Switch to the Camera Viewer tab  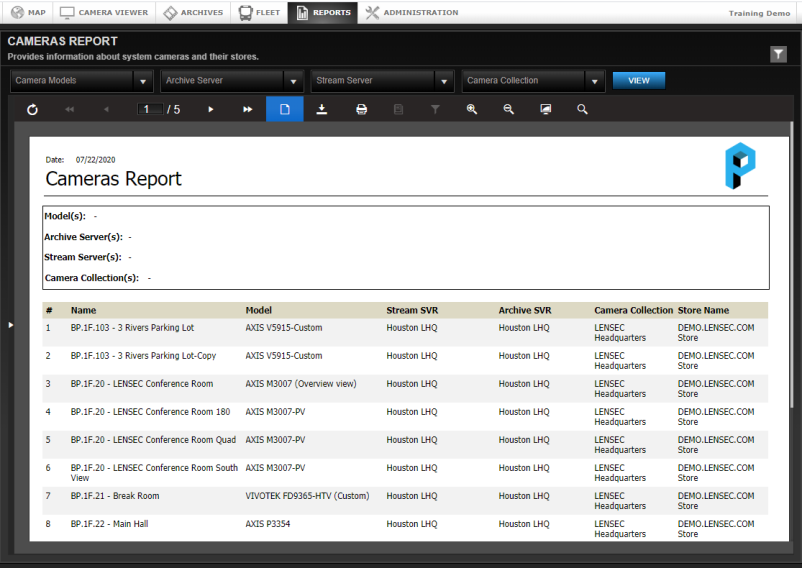[104, 12]
